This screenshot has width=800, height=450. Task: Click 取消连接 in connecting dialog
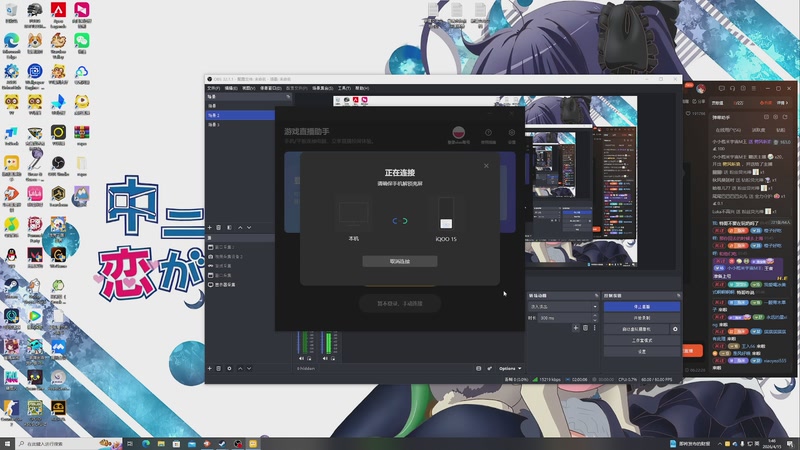(399, 261)
